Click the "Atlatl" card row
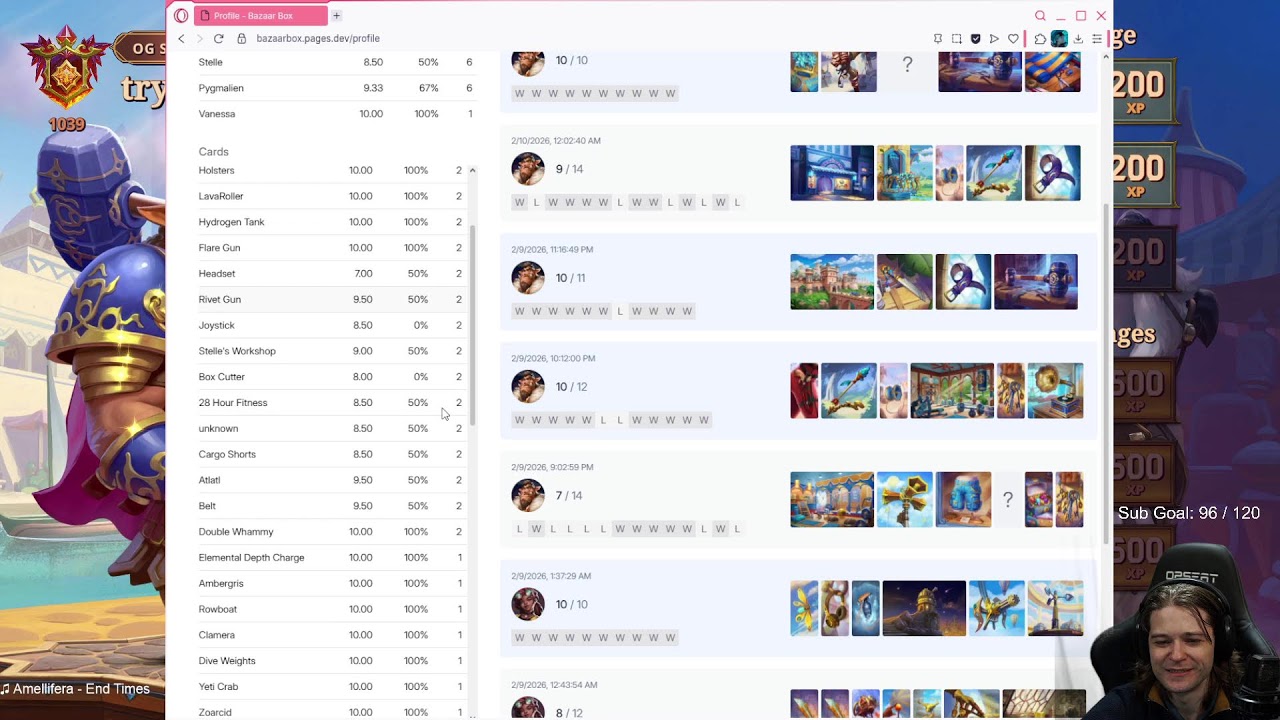Image resolution: width=1280 pixels, height=720 pixels. pyautogui.click(x=331, y=480)
